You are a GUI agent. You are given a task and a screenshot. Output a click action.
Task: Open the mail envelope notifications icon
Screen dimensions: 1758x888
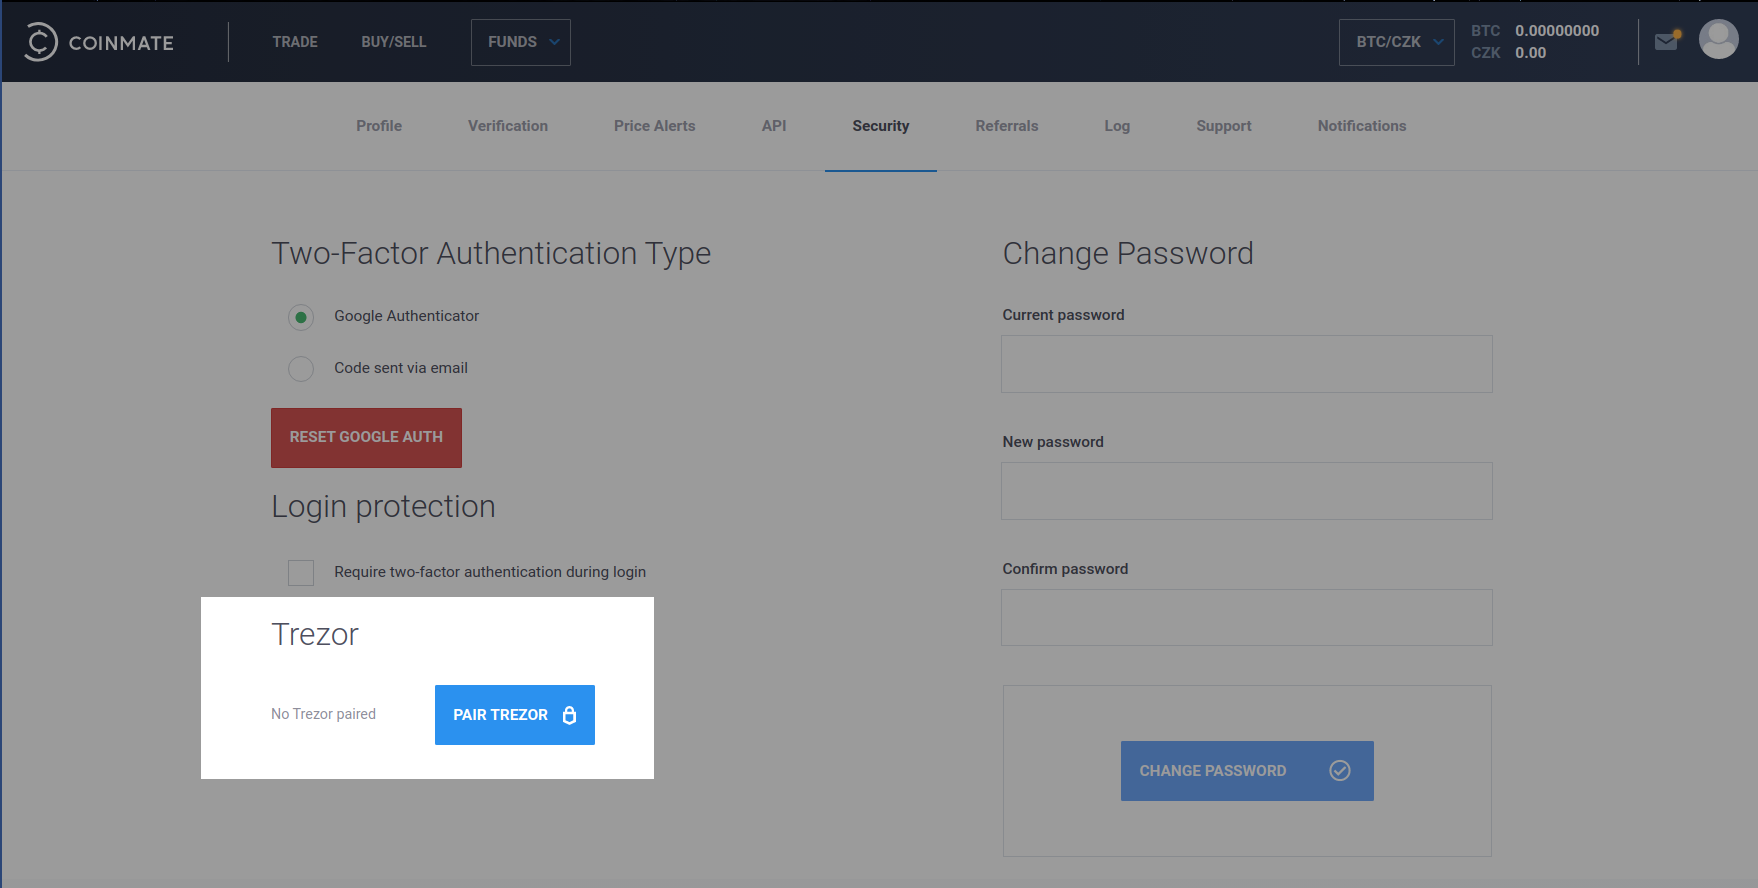(x=1667, y=41)
